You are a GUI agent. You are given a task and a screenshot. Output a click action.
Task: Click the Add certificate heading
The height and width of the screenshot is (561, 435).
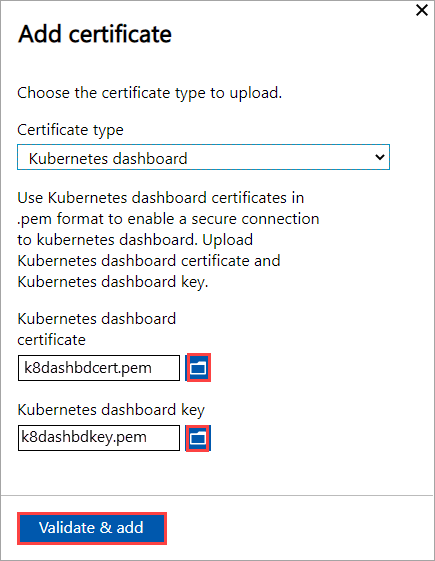pos(95,34)
